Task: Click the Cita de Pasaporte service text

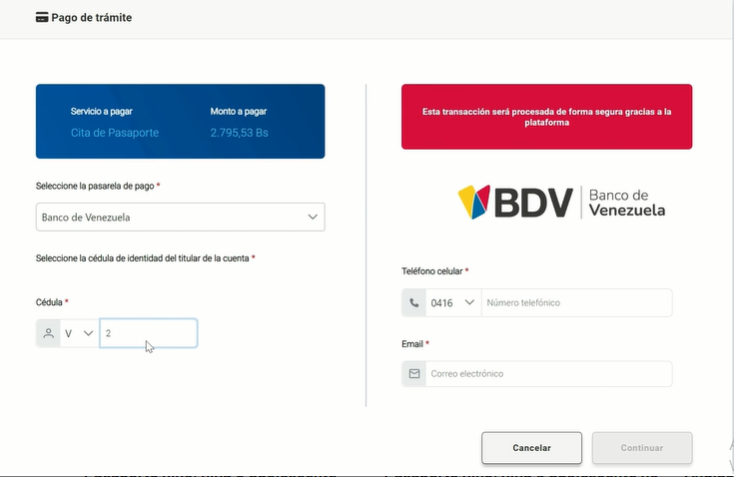Action: (114, 133)
